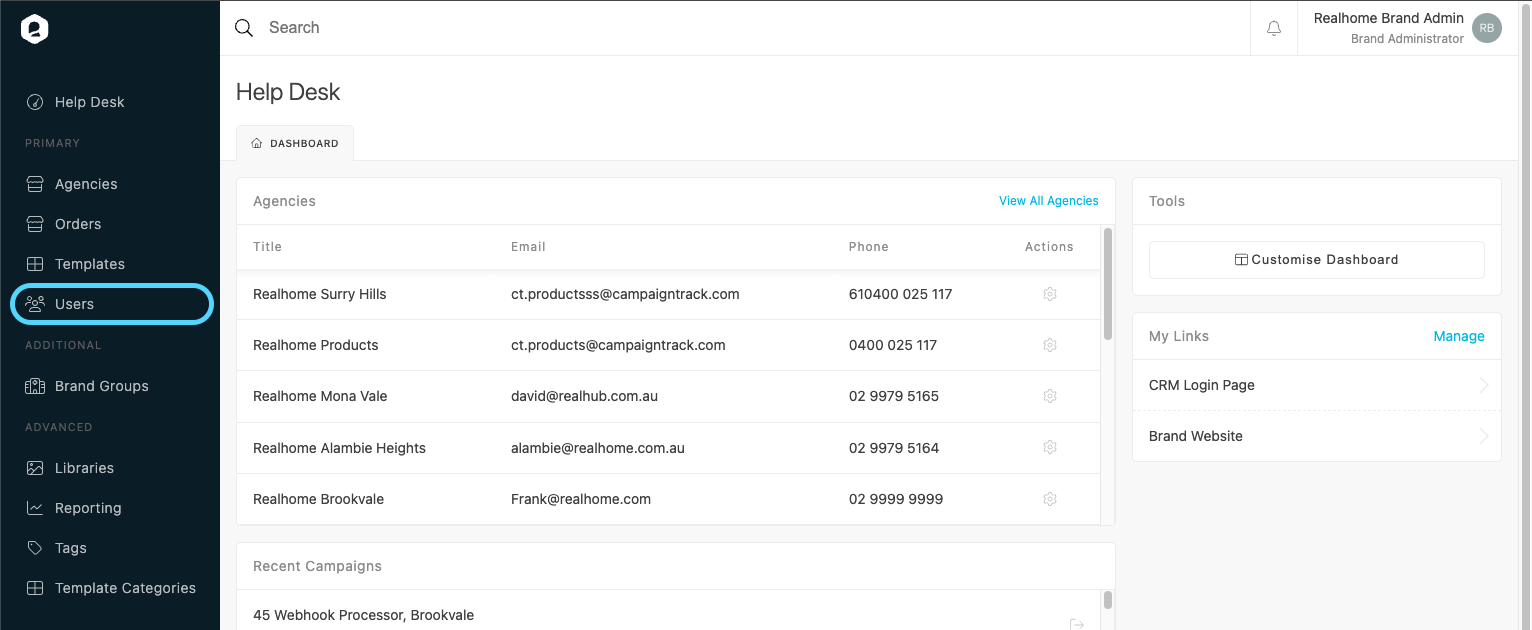The width and height of the screenshot is (1532, 630).
Task: Select the Realhome Alambie Heights title
Action: (339, 448)
